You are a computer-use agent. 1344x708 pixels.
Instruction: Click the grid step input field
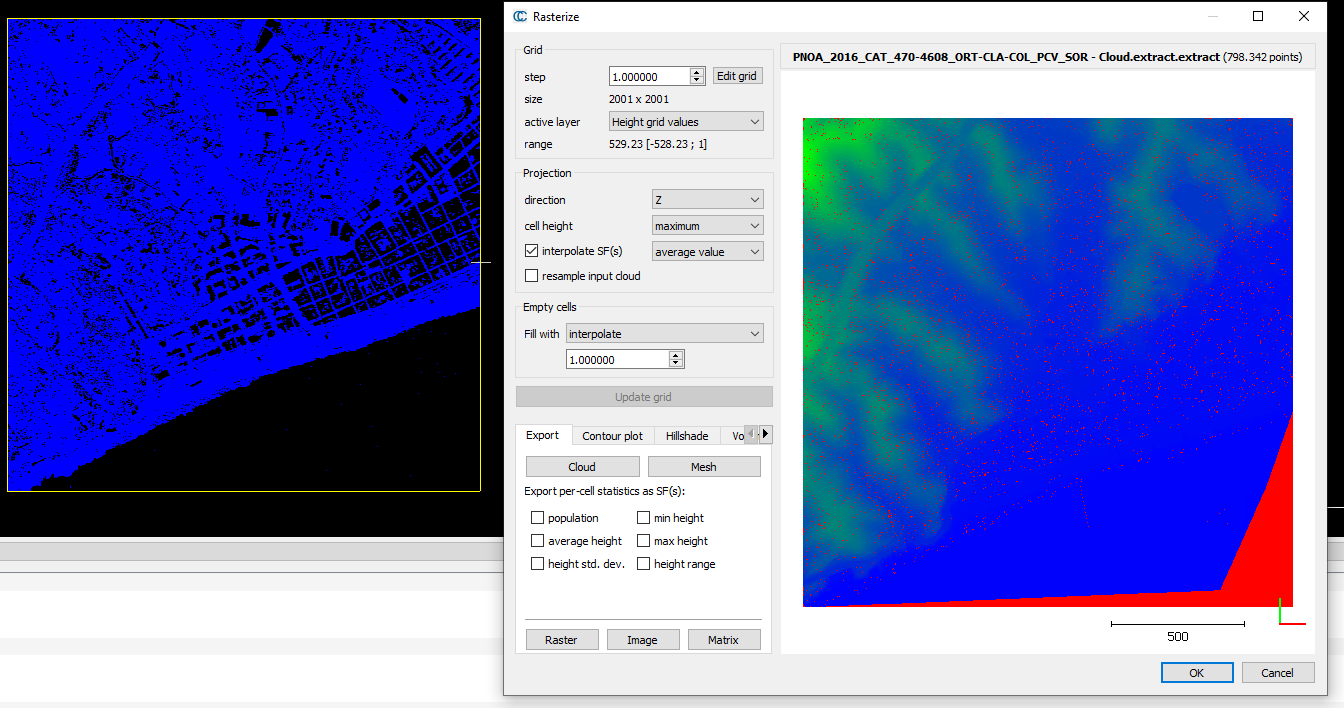649,76
